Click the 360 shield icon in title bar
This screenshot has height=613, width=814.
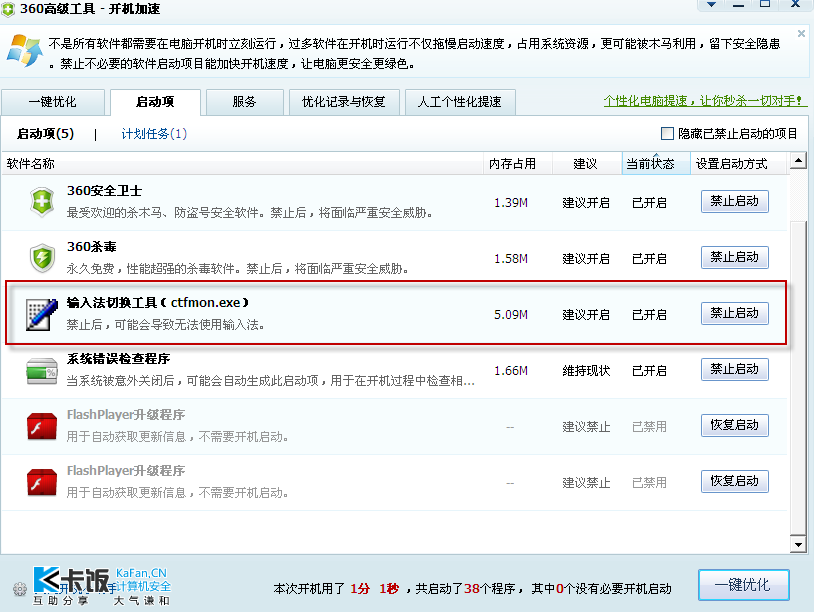point(8,9)
